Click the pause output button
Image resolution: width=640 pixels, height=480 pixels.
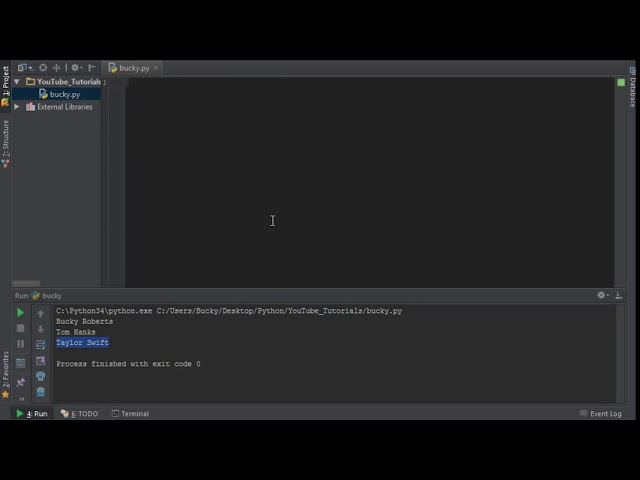[20, 344]
